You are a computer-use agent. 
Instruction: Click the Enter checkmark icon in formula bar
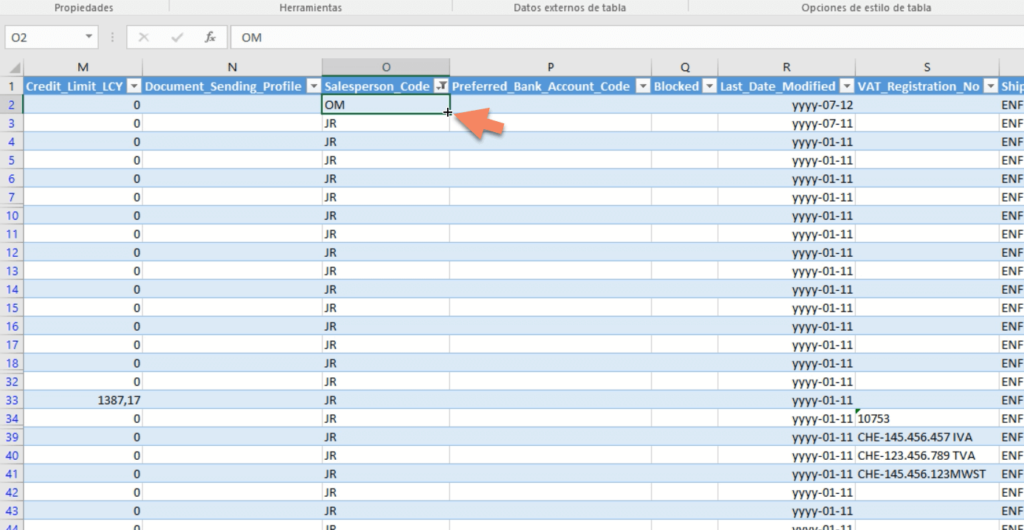(x=177, y=37)
